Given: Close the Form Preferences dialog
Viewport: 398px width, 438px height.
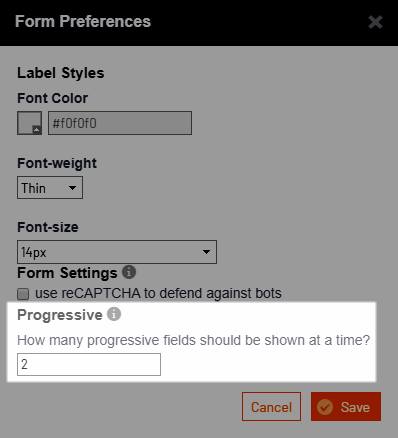Looking at the screenshot, I should coord(375,22).
